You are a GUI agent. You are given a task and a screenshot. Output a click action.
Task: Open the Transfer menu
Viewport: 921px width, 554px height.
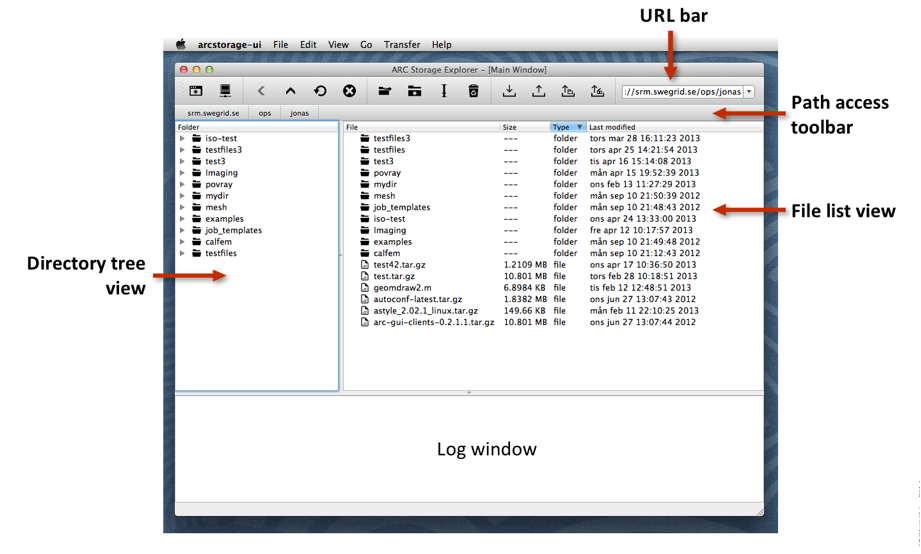click(402, 45)
